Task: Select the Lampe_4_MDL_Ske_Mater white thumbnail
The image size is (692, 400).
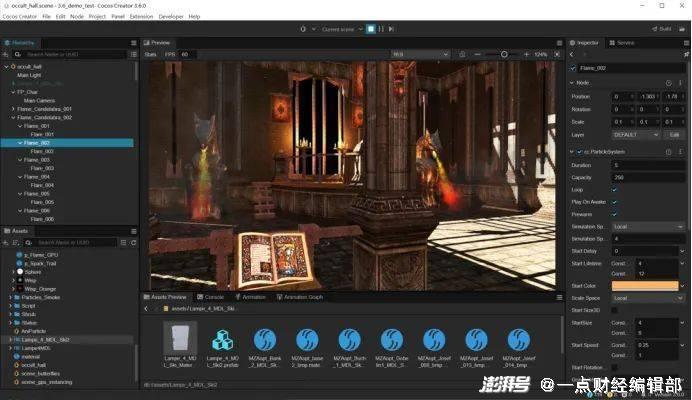Action: [180, 338]
